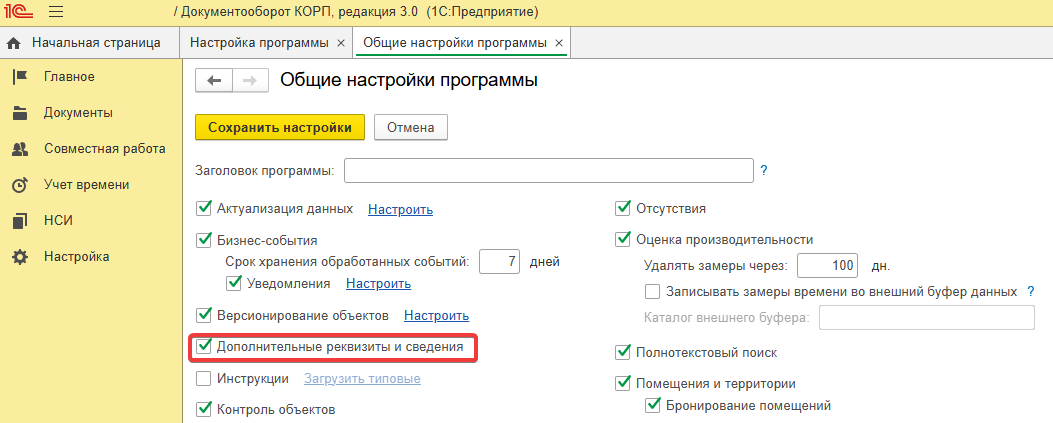This screenshot has width=1053, height=423.
Task: Click the Срок хранения days field
Action: click(500, 262)
